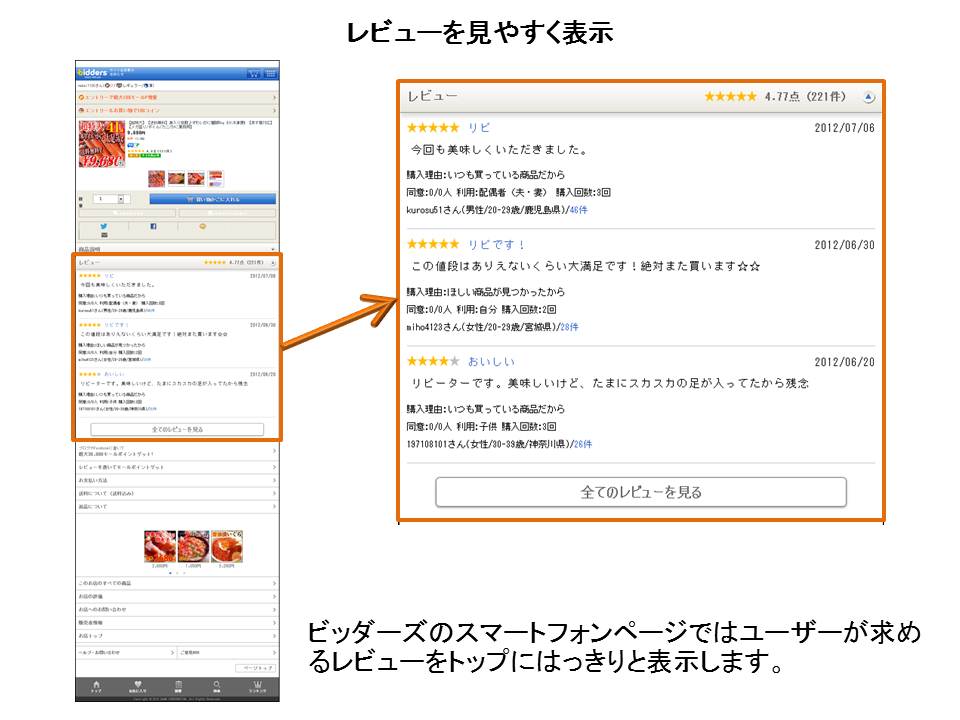Screen dimensions: 960x720
Task: Share the product via the Facebook icon
Action: pos(153,227)
